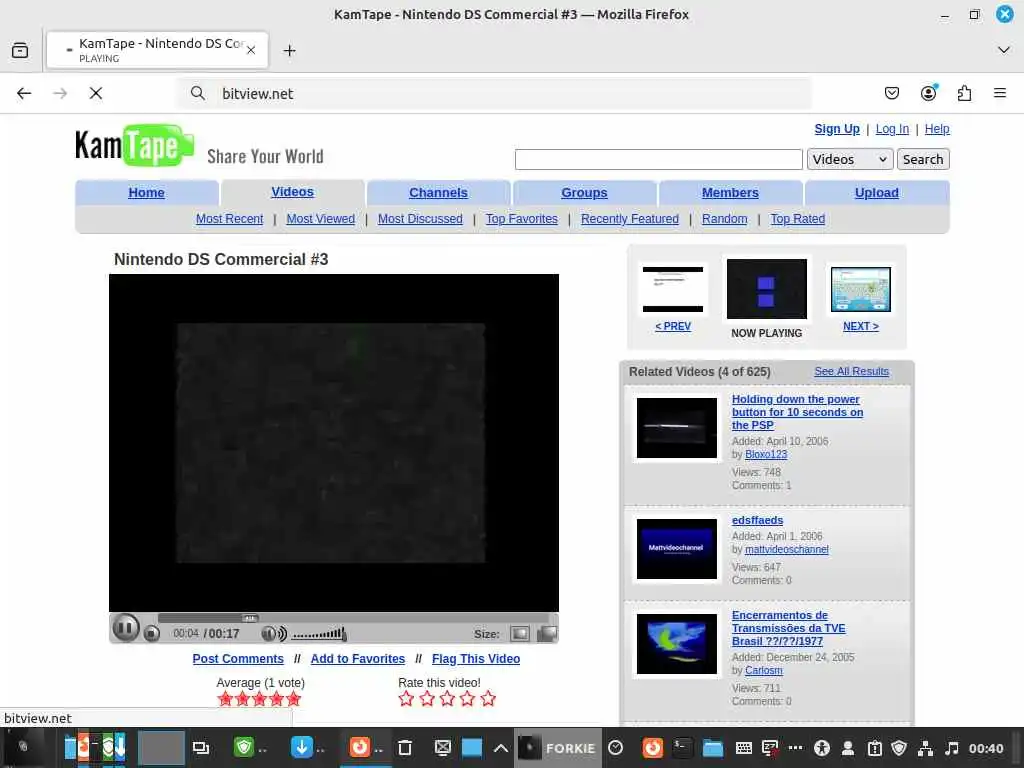1024x768 pixels.
Task: Open the Top Favorites link
Action: (x=521, y=219)
